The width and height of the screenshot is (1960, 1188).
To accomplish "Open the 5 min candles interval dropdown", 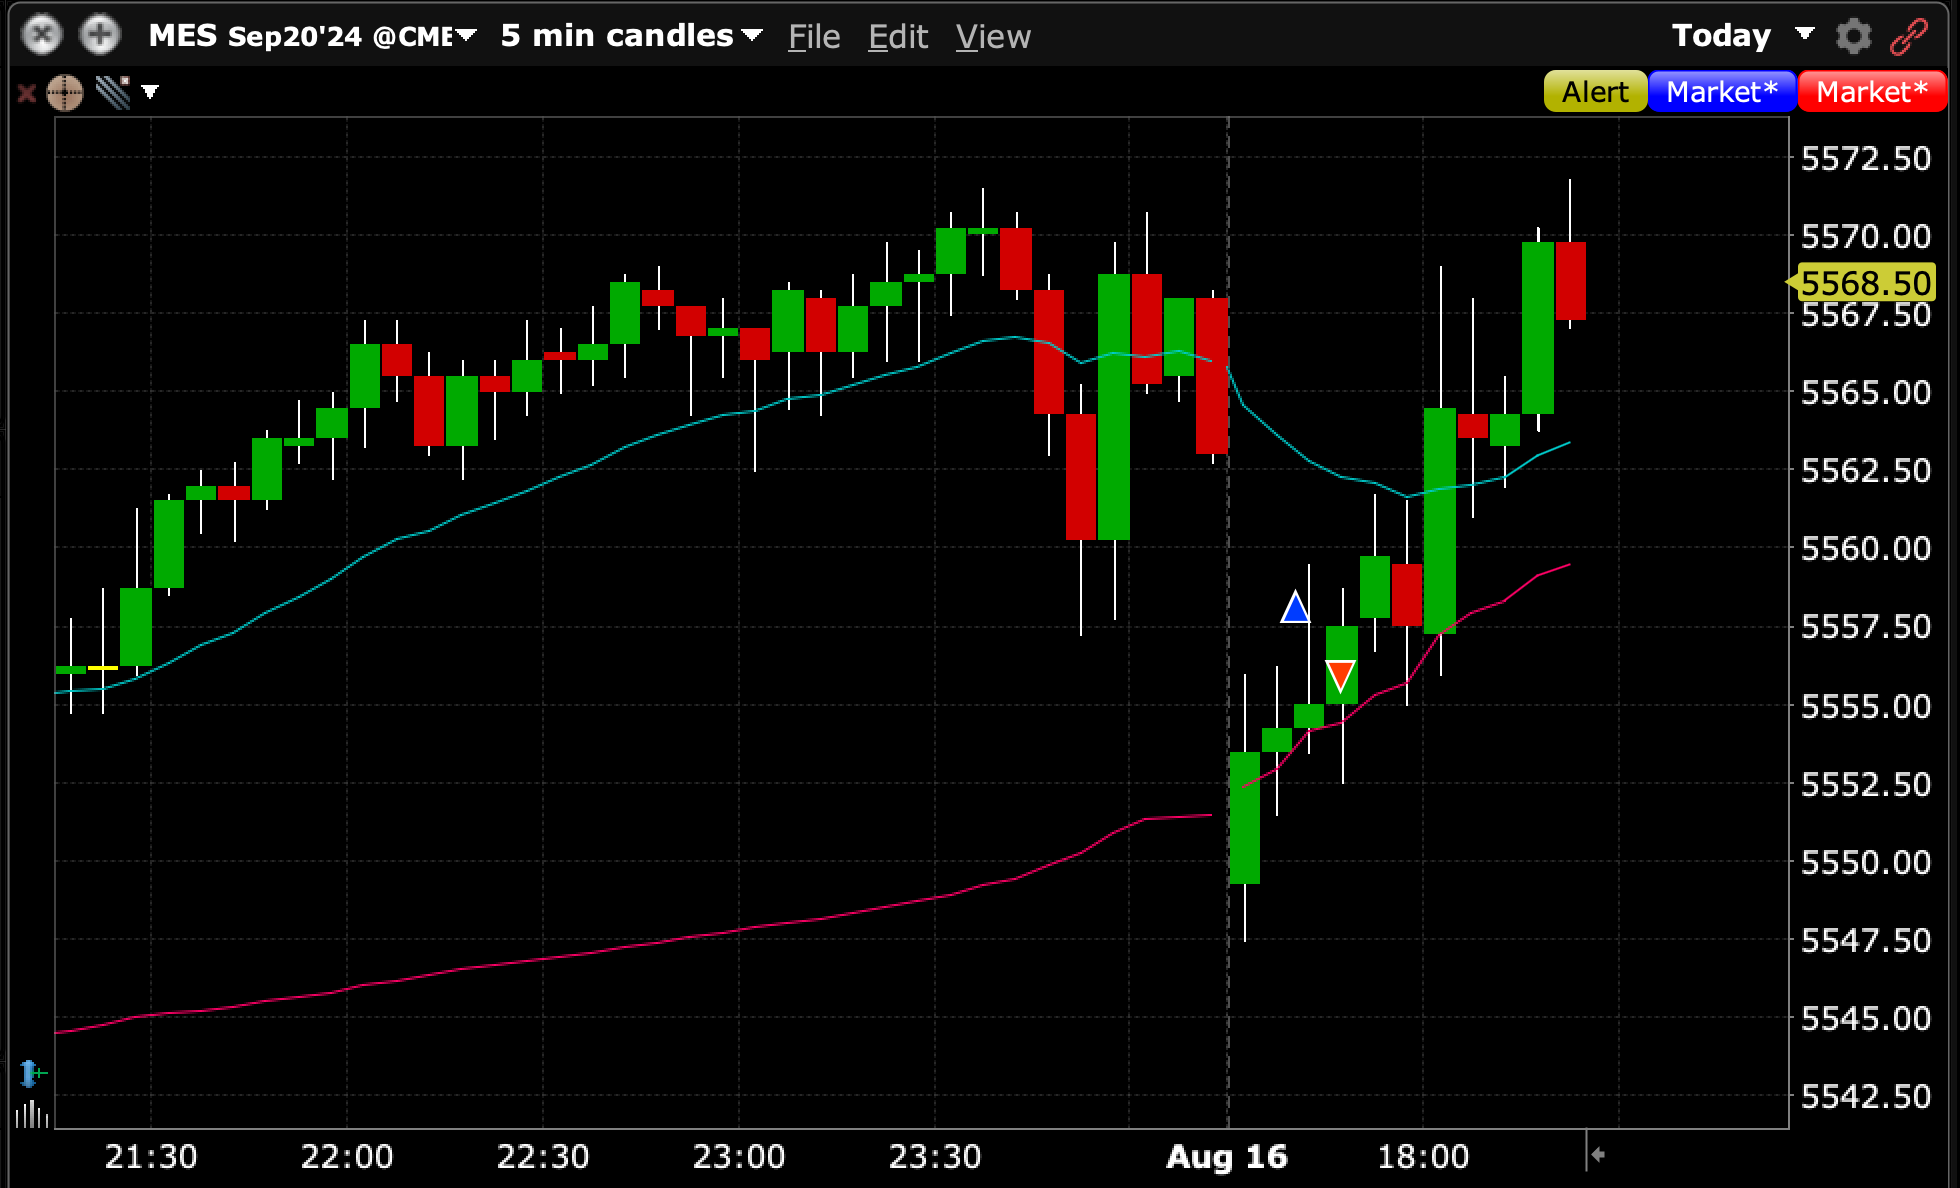I will pos(632,36).
